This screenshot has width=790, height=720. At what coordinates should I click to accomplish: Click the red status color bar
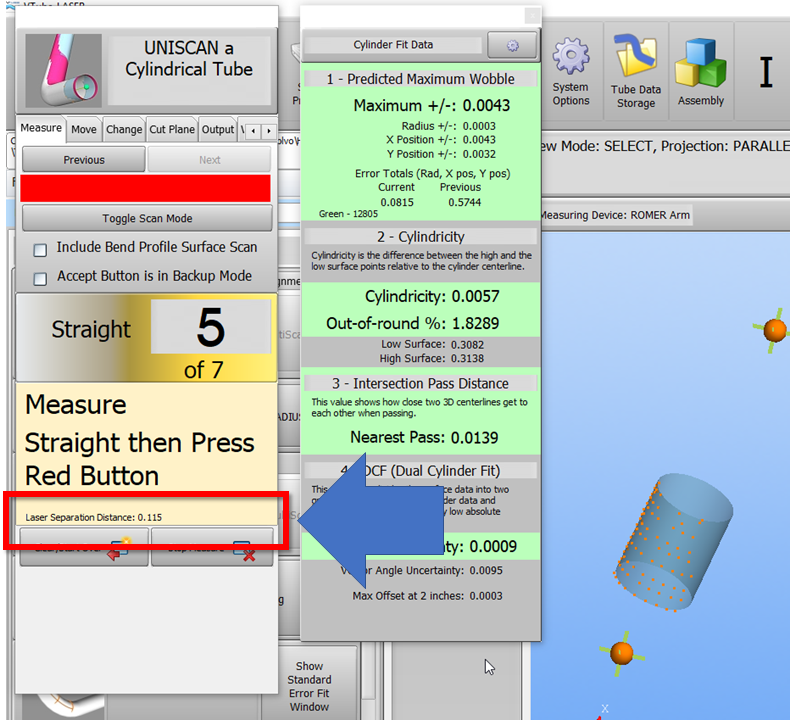146,189
